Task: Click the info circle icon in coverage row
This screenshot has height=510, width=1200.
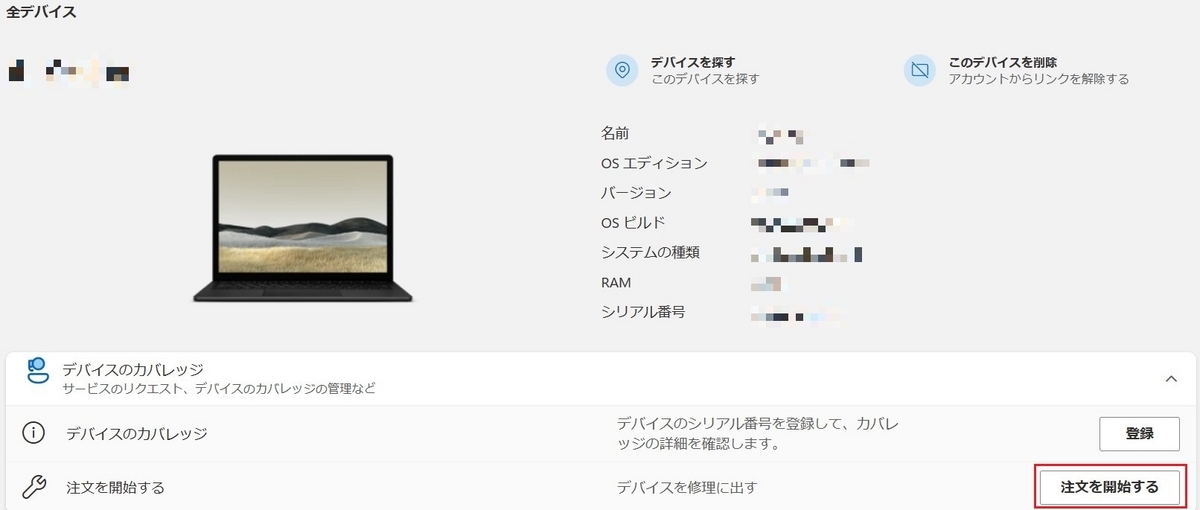Action: click(x=34, y=434)
